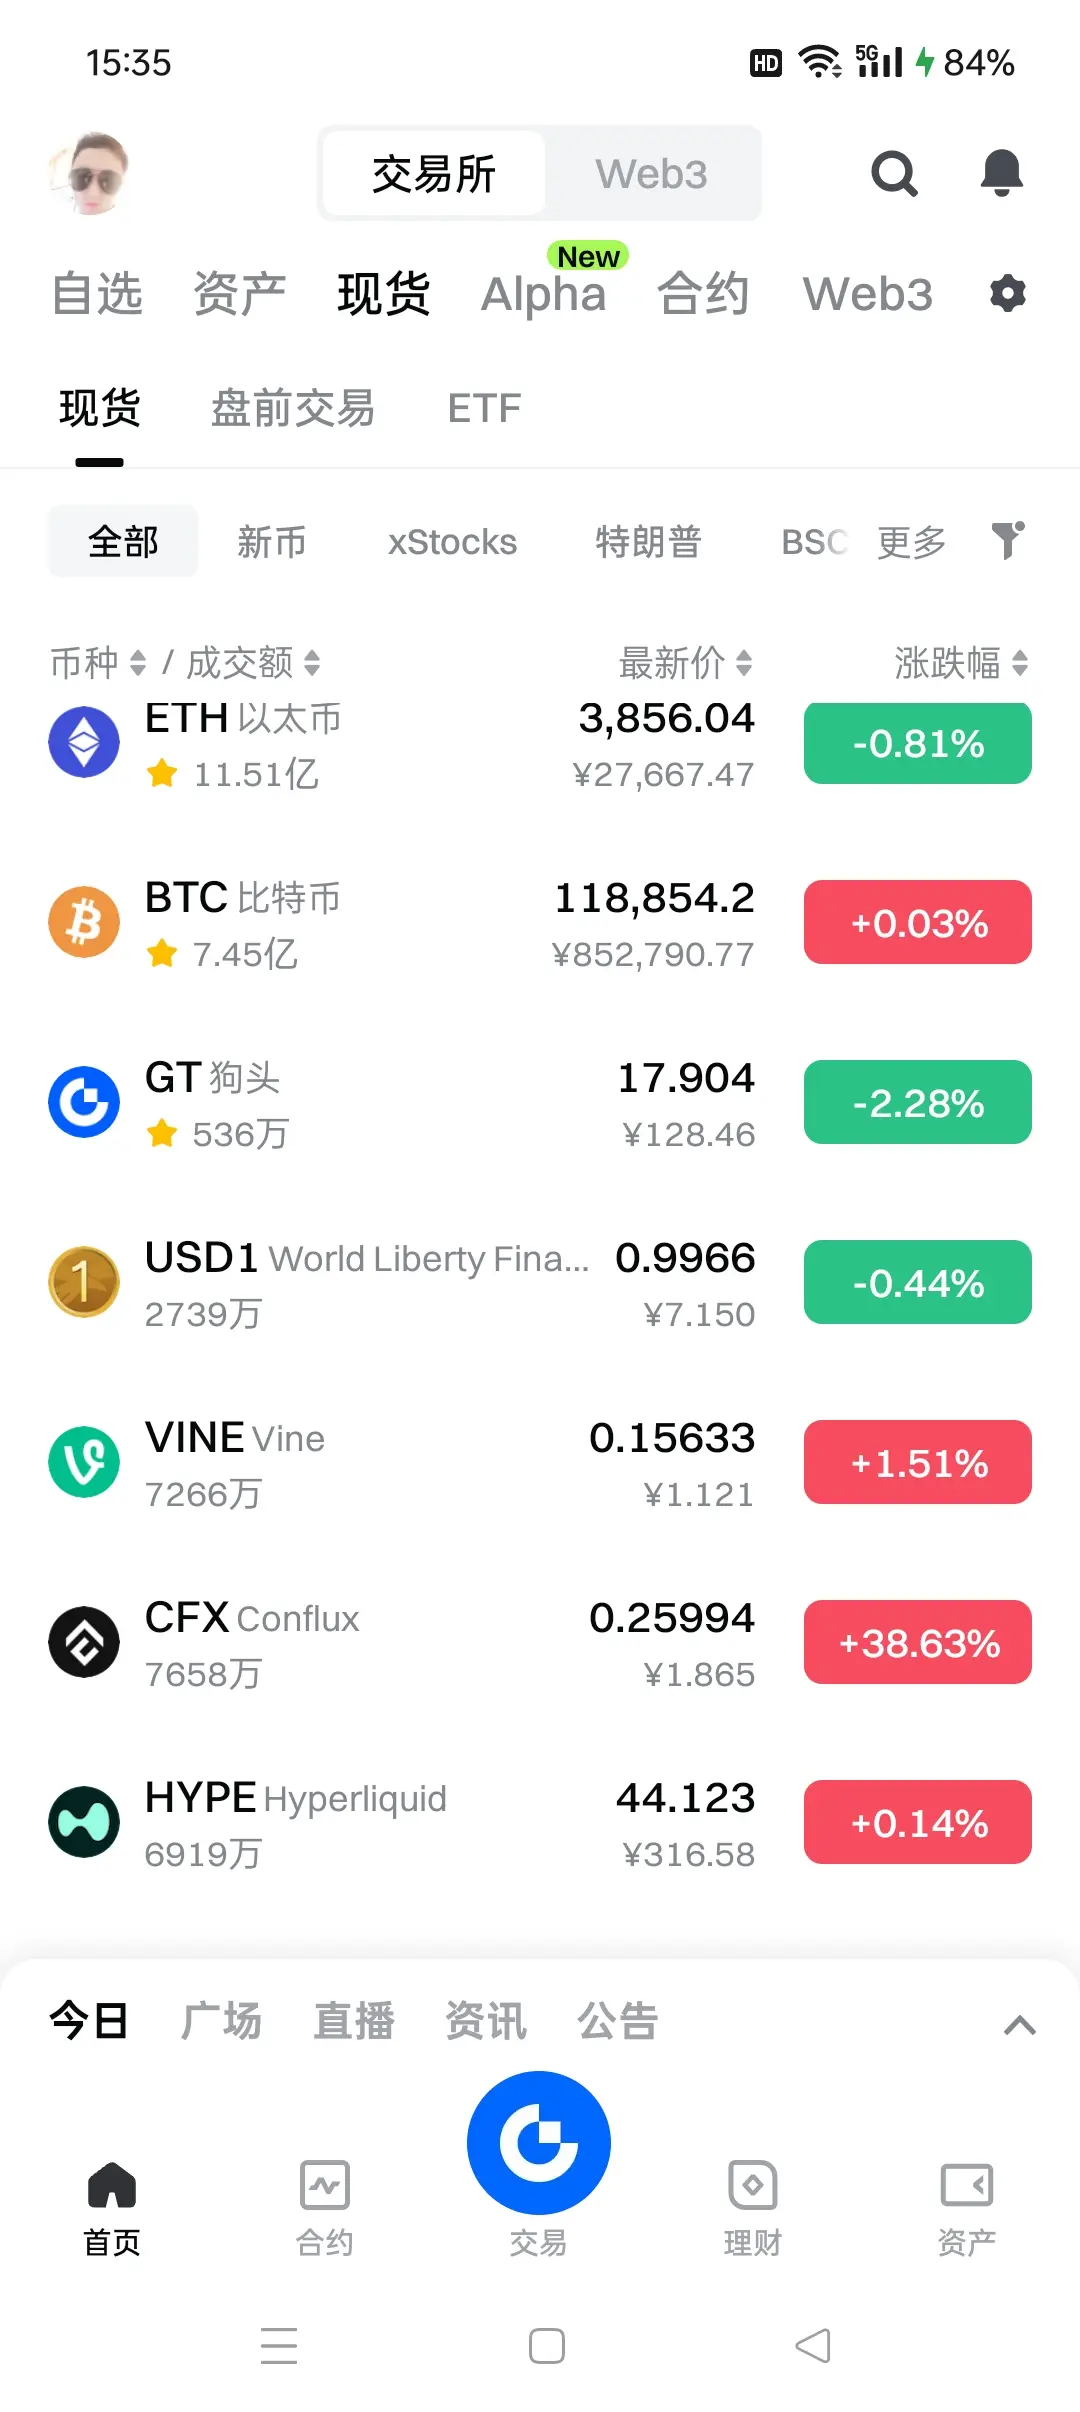Sort list by 最新价 arrows
The width and height of the screenshot is (1080, 2412).
click(x=744, y=662)
